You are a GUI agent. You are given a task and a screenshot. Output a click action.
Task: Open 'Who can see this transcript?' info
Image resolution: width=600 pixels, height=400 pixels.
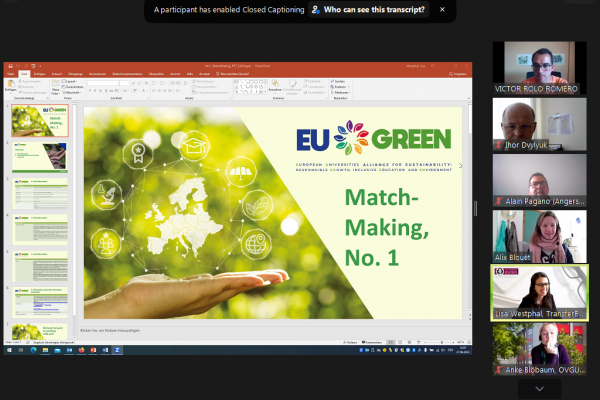pyautogui.click(x=368, y=10)
